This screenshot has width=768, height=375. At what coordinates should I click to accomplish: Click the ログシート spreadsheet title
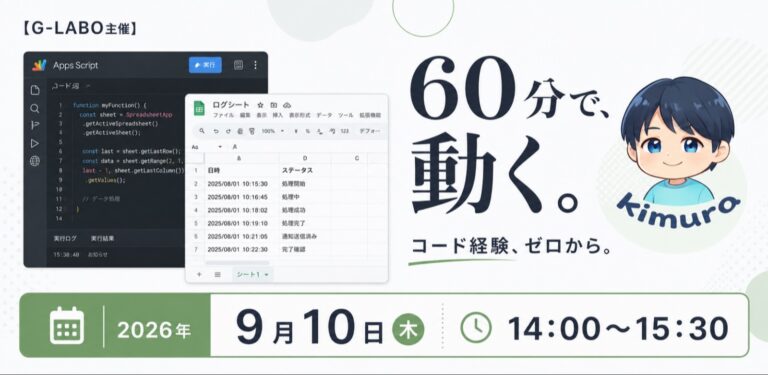pyautogui.click(x=231, y=105)
